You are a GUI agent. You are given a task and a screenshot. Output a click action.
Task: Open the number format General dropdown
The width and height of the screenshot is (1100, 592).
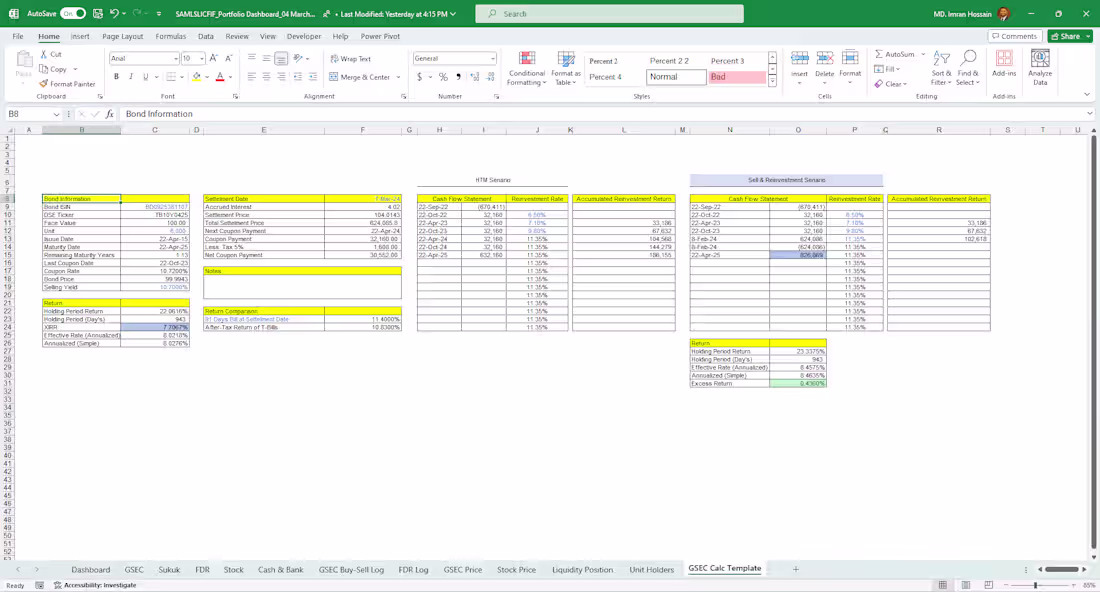click(492, 58)
